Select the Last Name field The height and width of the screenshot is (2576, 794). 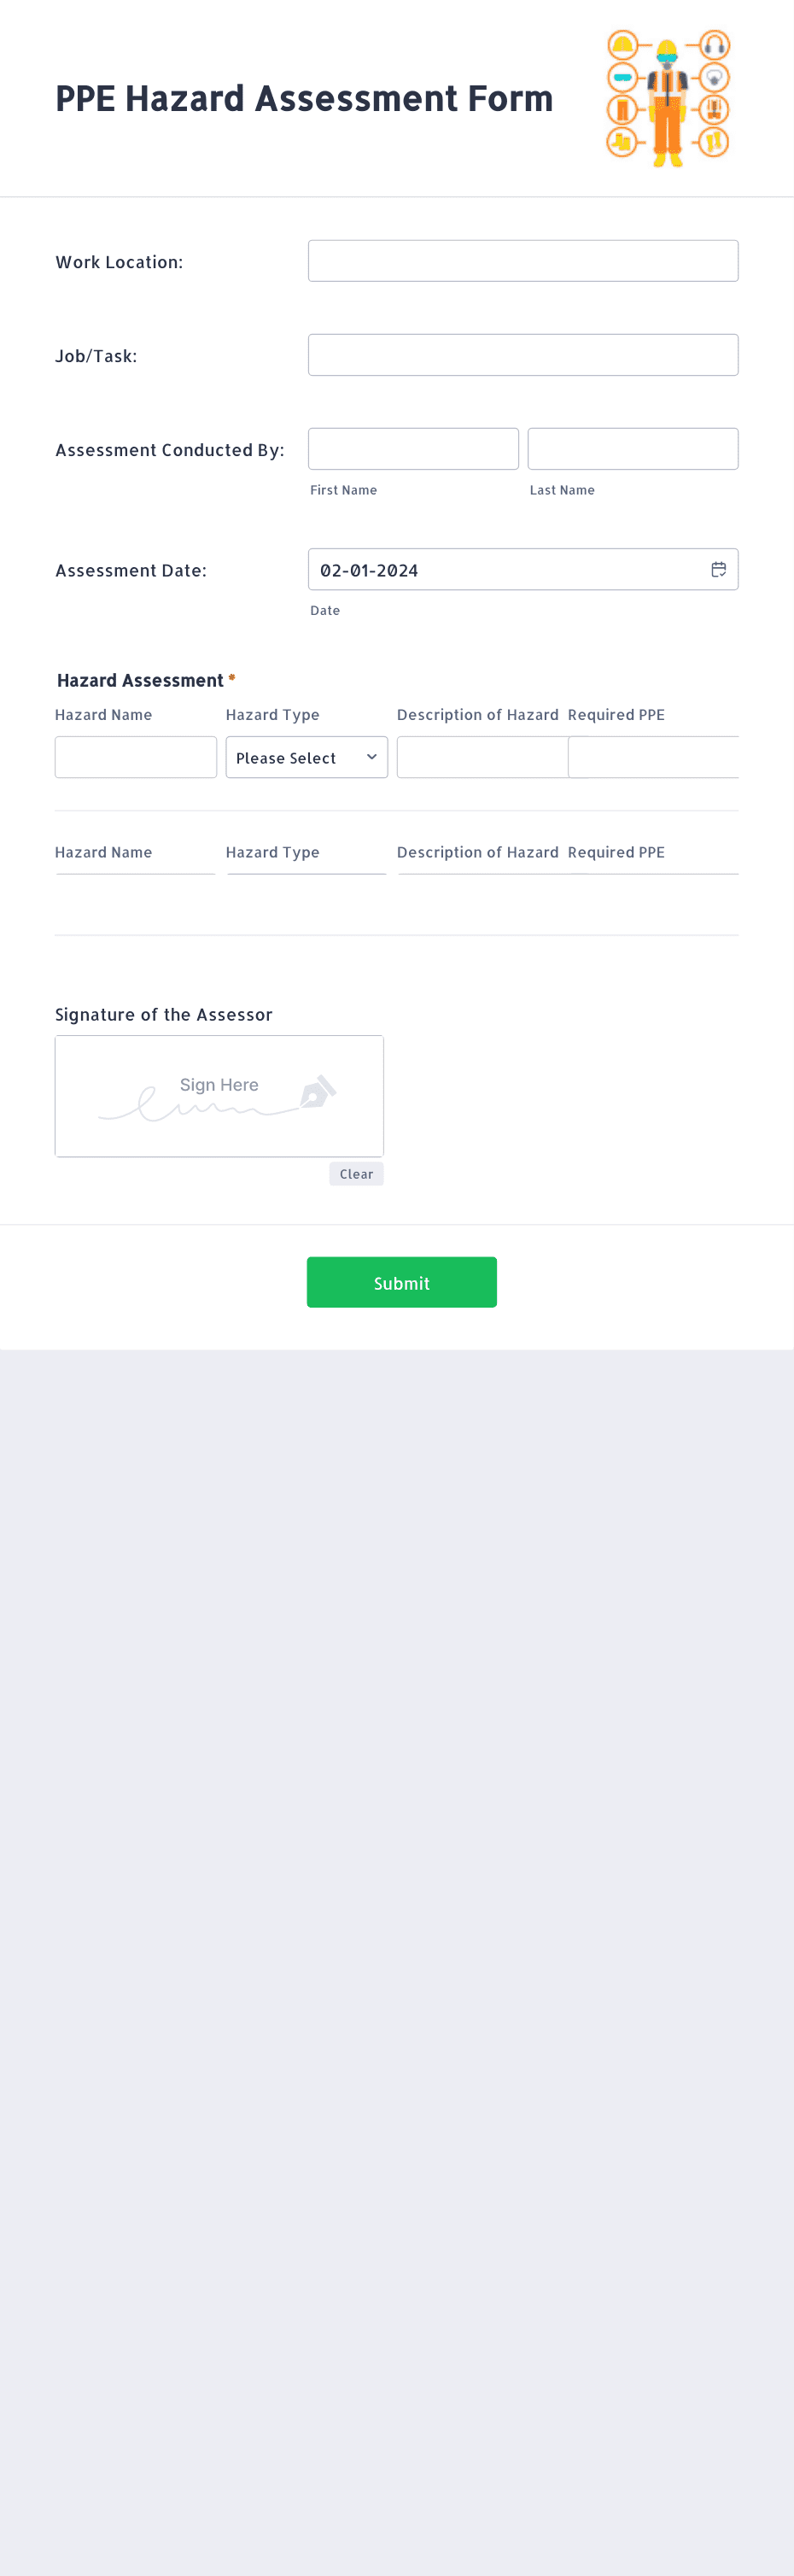click(632, 448)
